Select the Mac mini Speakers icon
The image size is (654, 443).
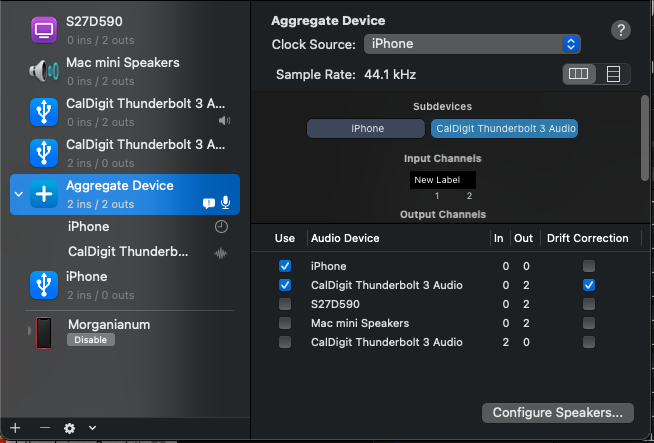[x=44, y=71]
